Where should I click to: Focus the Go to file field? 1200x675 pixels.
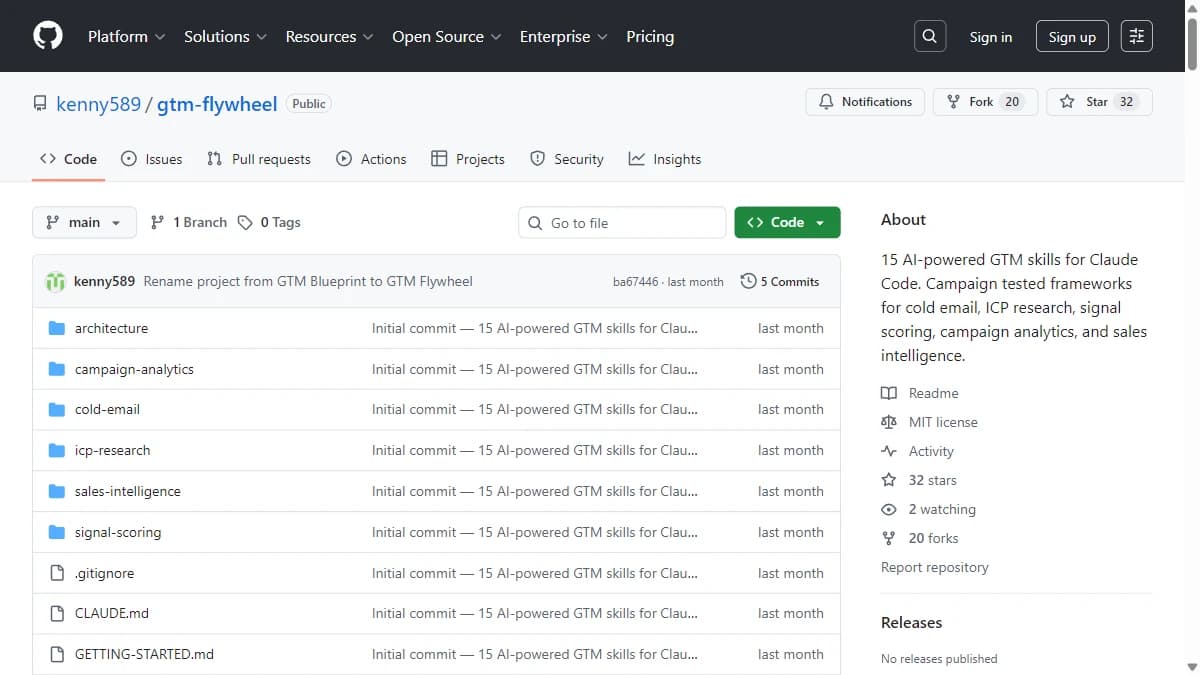click(622, 223)
